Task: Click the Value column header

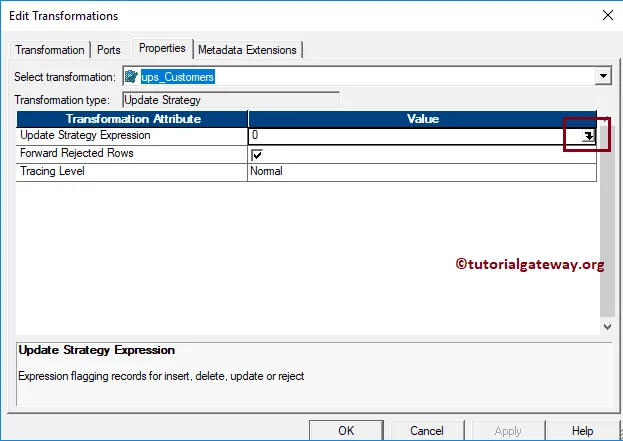Action: tap(422, 119)
